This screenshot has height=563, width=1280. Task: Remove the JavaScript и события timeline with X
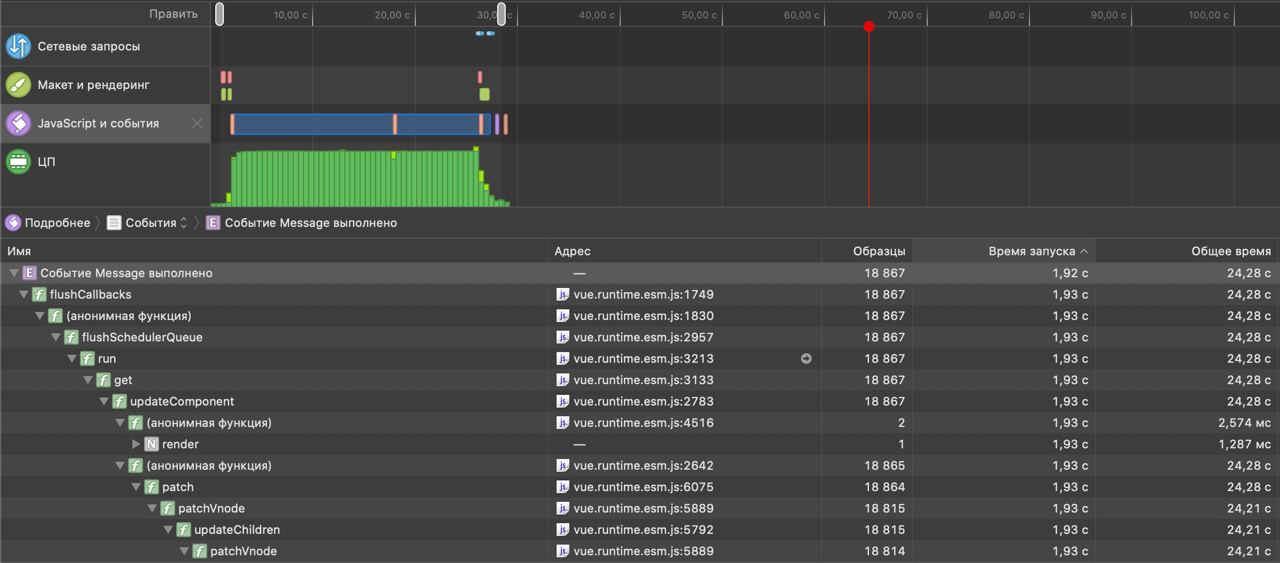pos(197,124)
